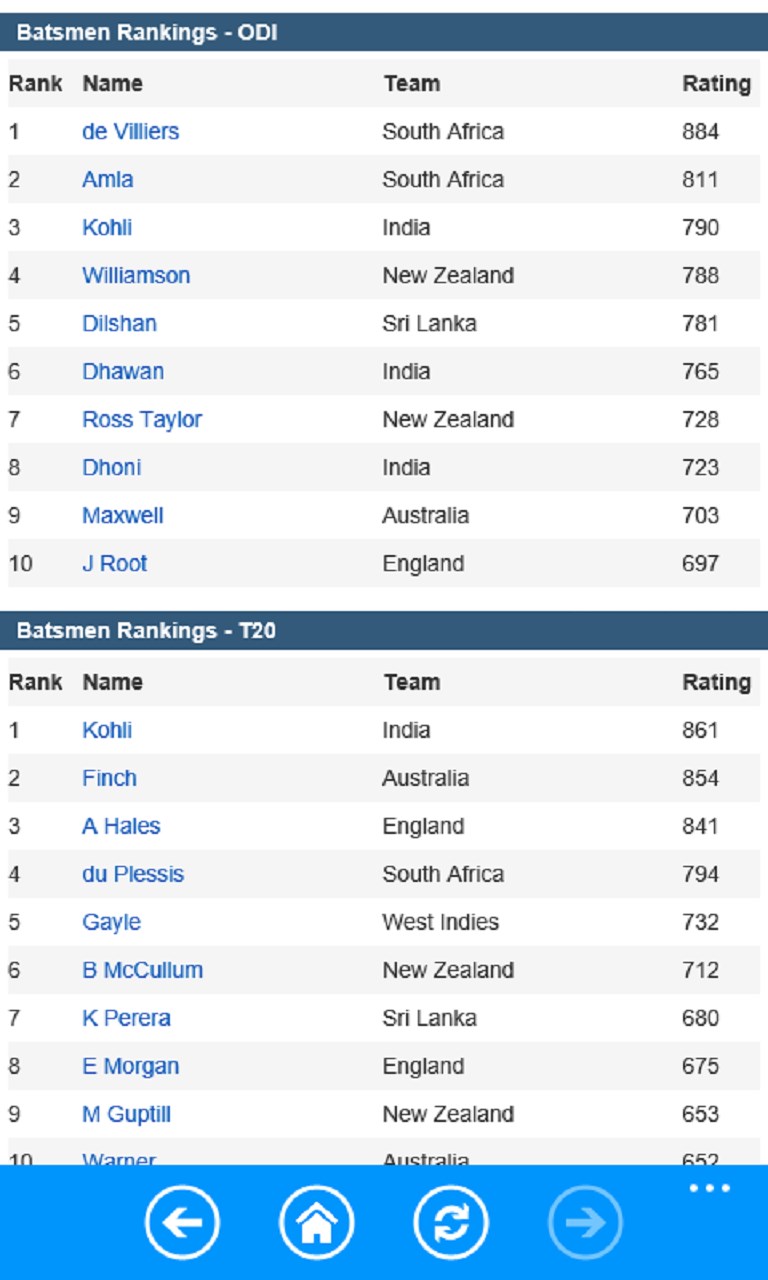Screen dimensions: 768x1280
Task: Select the Batsmen Rankings - T20 header
Action: (x=146, y=631)
